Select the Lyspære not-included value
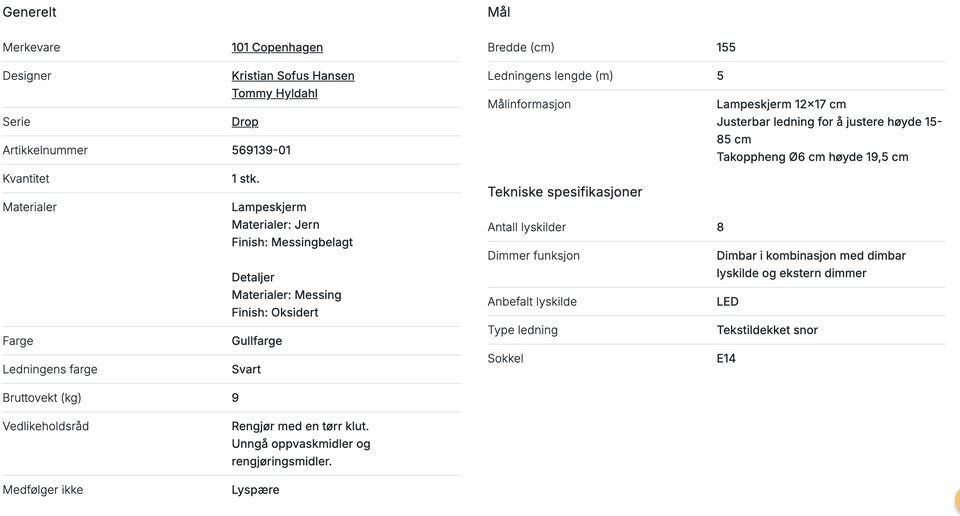Viewport: 960px width, 516px height. (255, 490)
